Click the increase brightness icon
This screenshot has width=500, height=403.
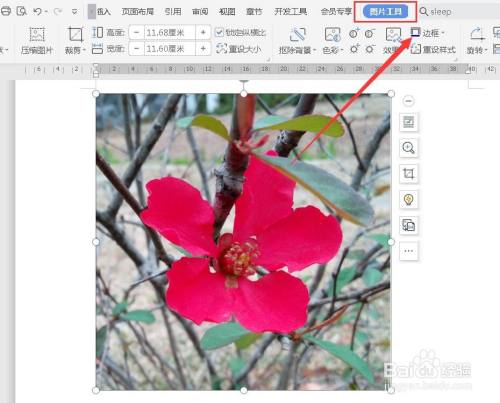[354, 49]
